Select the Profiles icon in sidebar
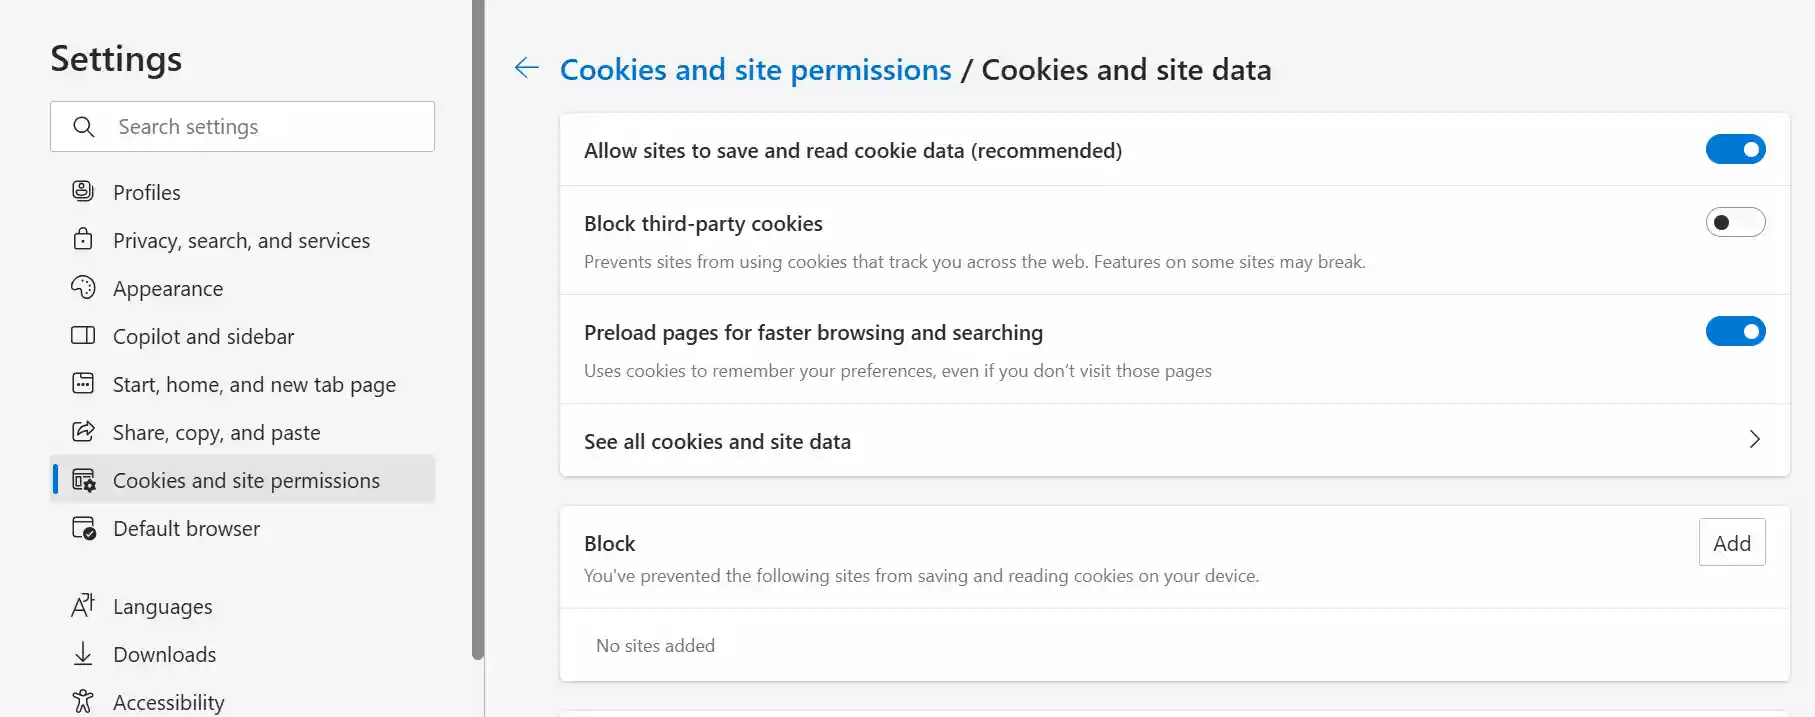 (x=84, y=191)
